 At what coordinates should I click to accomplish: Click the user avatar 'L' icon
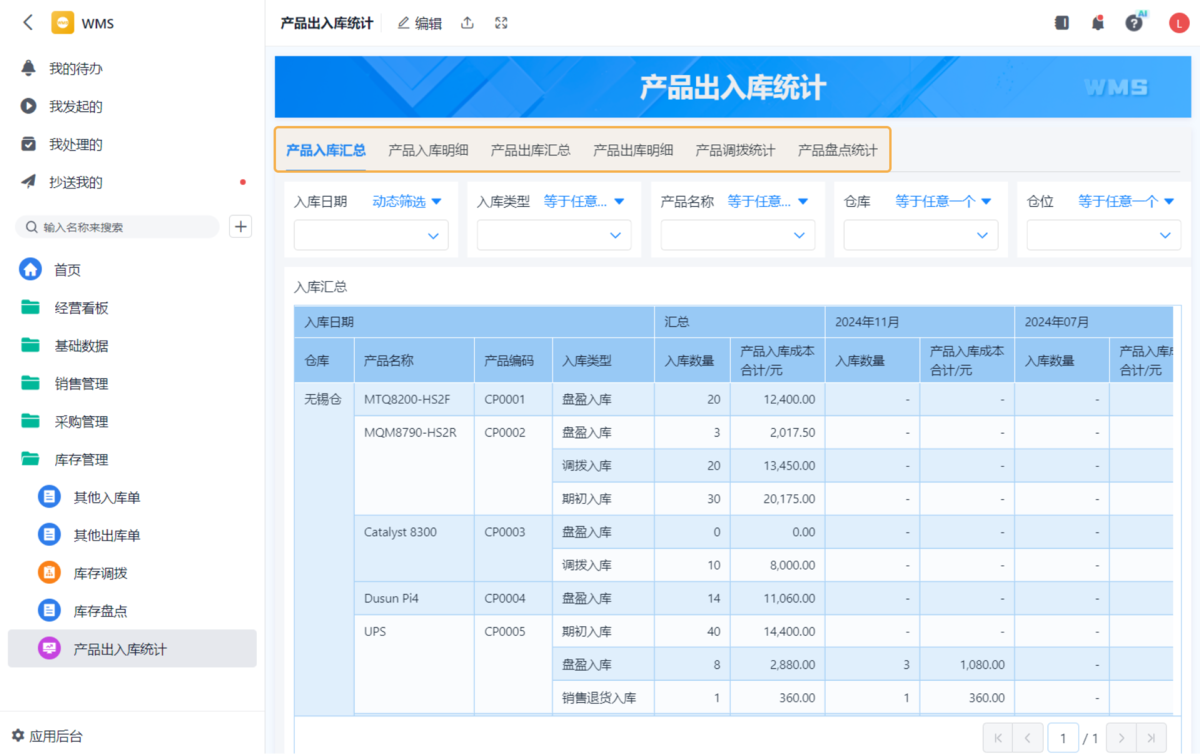(x=1178, y=23)
